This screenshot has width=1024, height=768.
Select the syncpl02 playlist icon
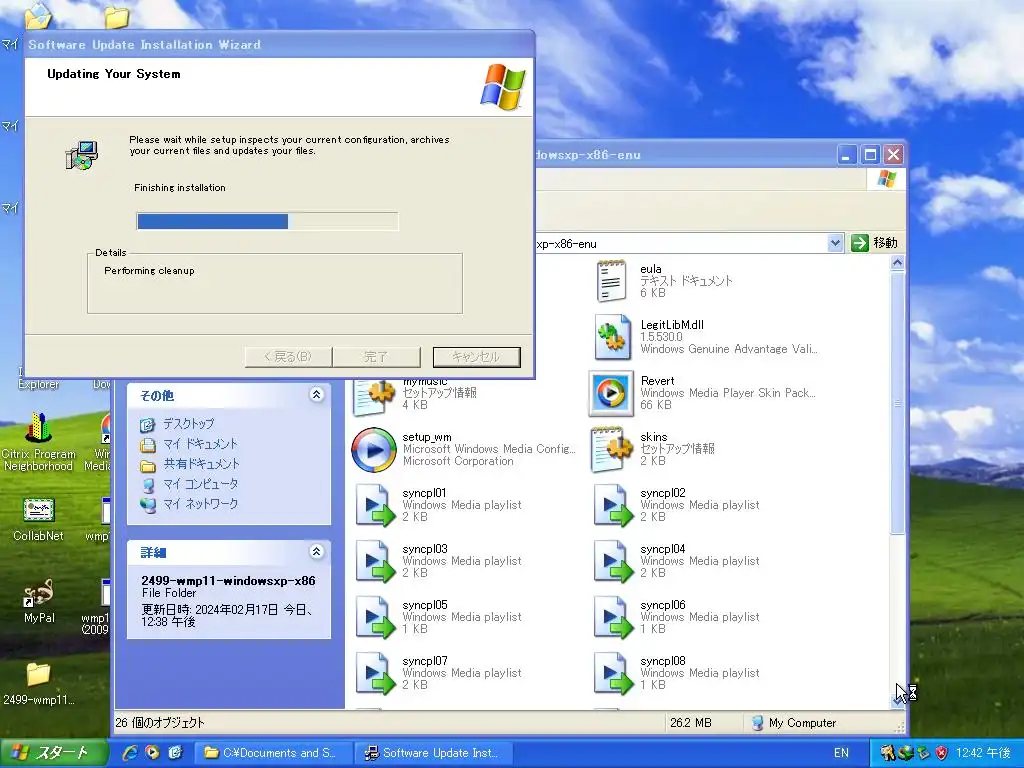pyautogui.click(x=613, y=505)
